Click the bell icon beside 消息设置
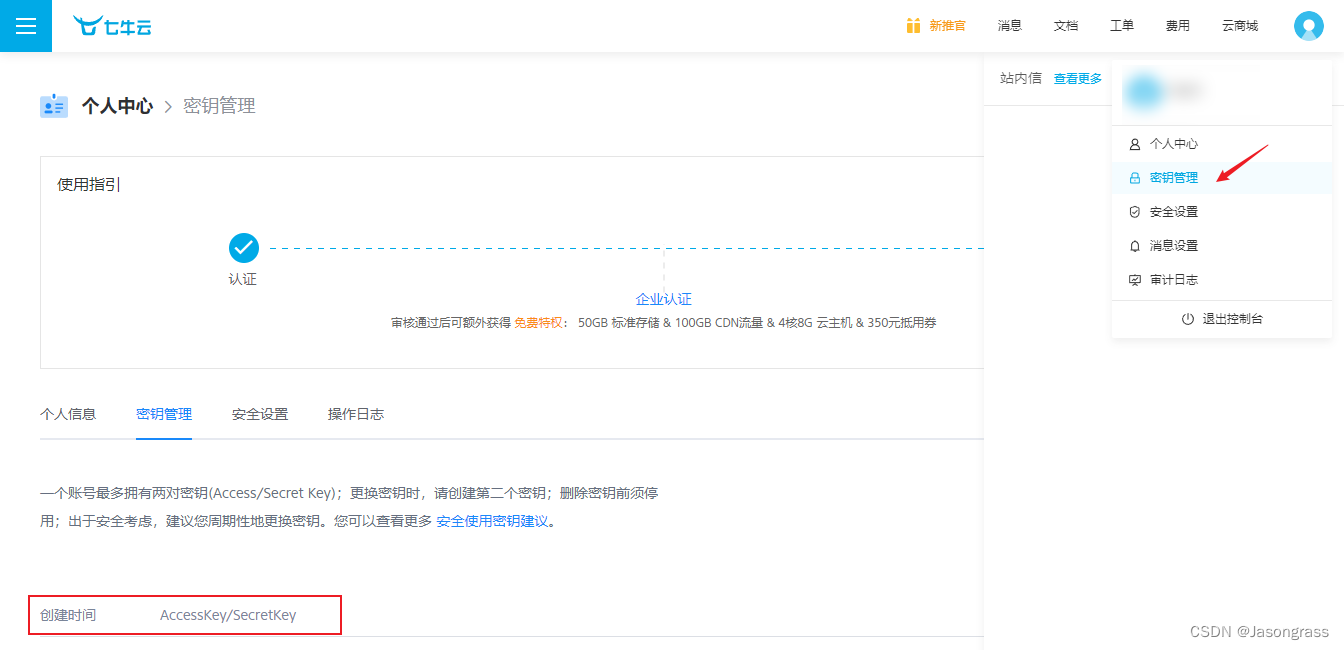The height and width of the screenshot is (650, 1344). [x=1135, y=245]
